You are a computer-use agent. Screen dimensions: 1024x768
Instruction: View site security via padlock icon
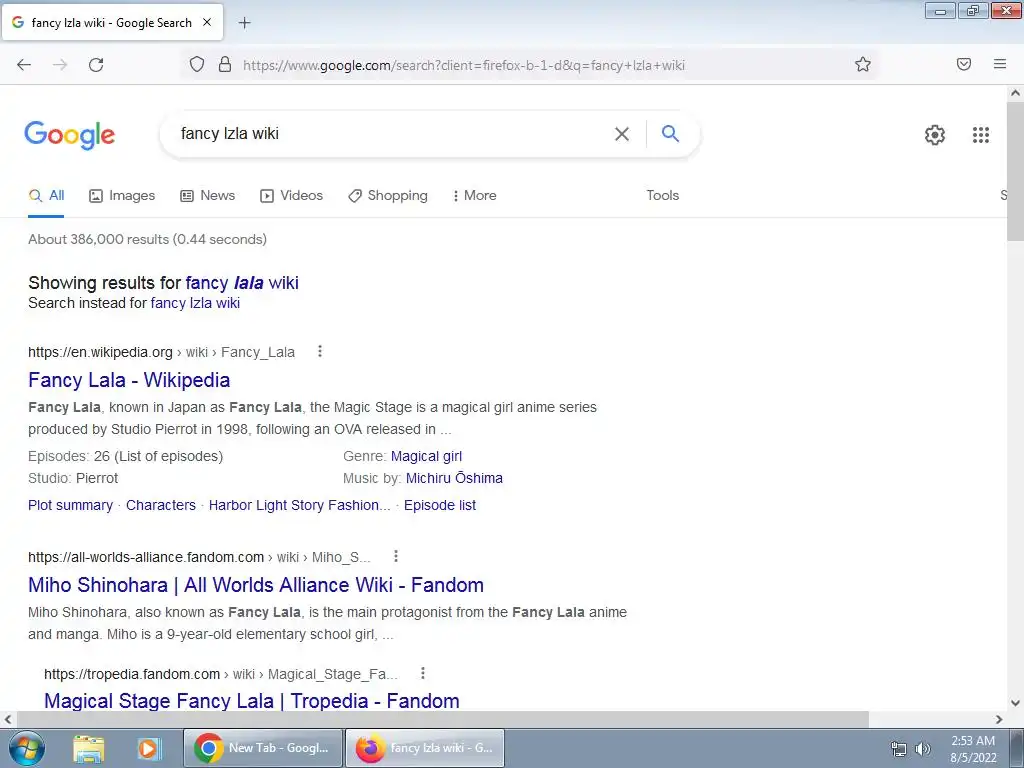coord(225,64)
